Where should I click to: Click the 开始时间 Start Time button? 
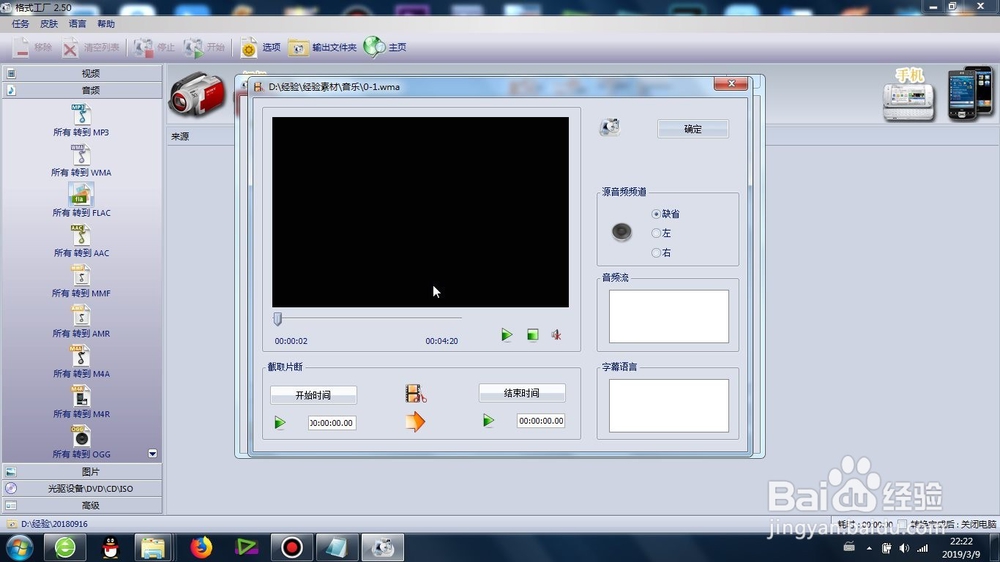(313, 395)
